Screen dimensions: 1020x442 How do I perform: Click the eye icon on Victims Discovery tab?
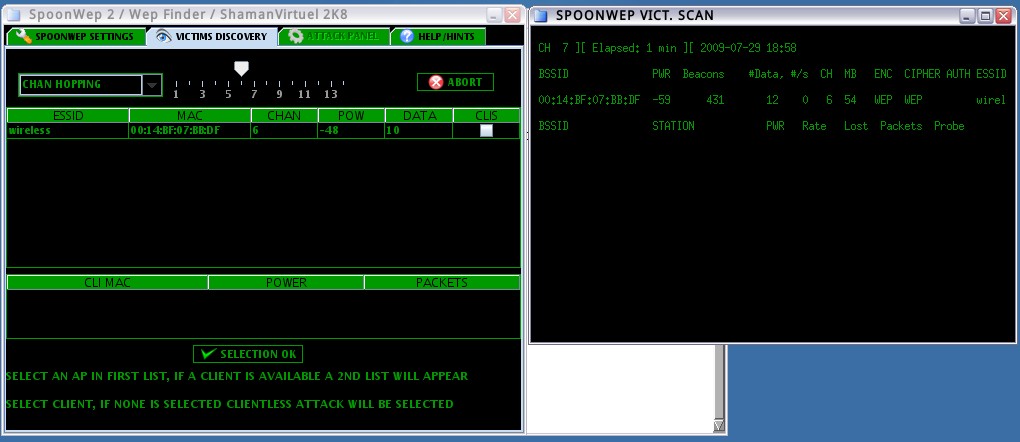163,36
